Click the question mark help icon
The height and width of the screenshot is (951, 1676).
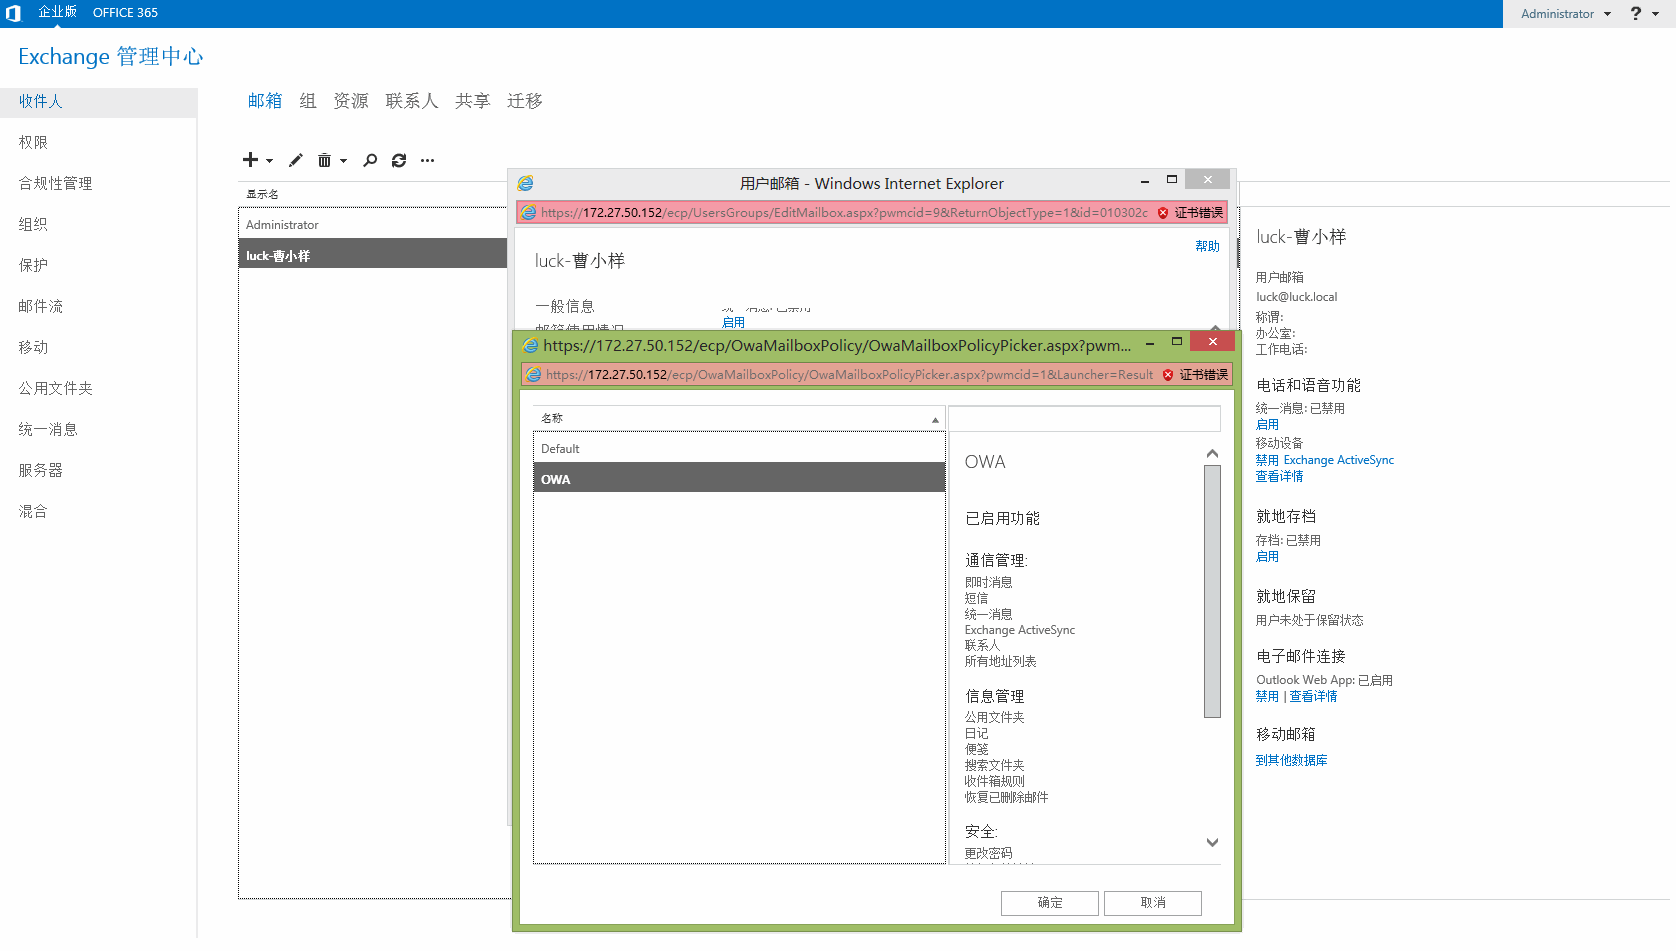[x=1636, y=13]
